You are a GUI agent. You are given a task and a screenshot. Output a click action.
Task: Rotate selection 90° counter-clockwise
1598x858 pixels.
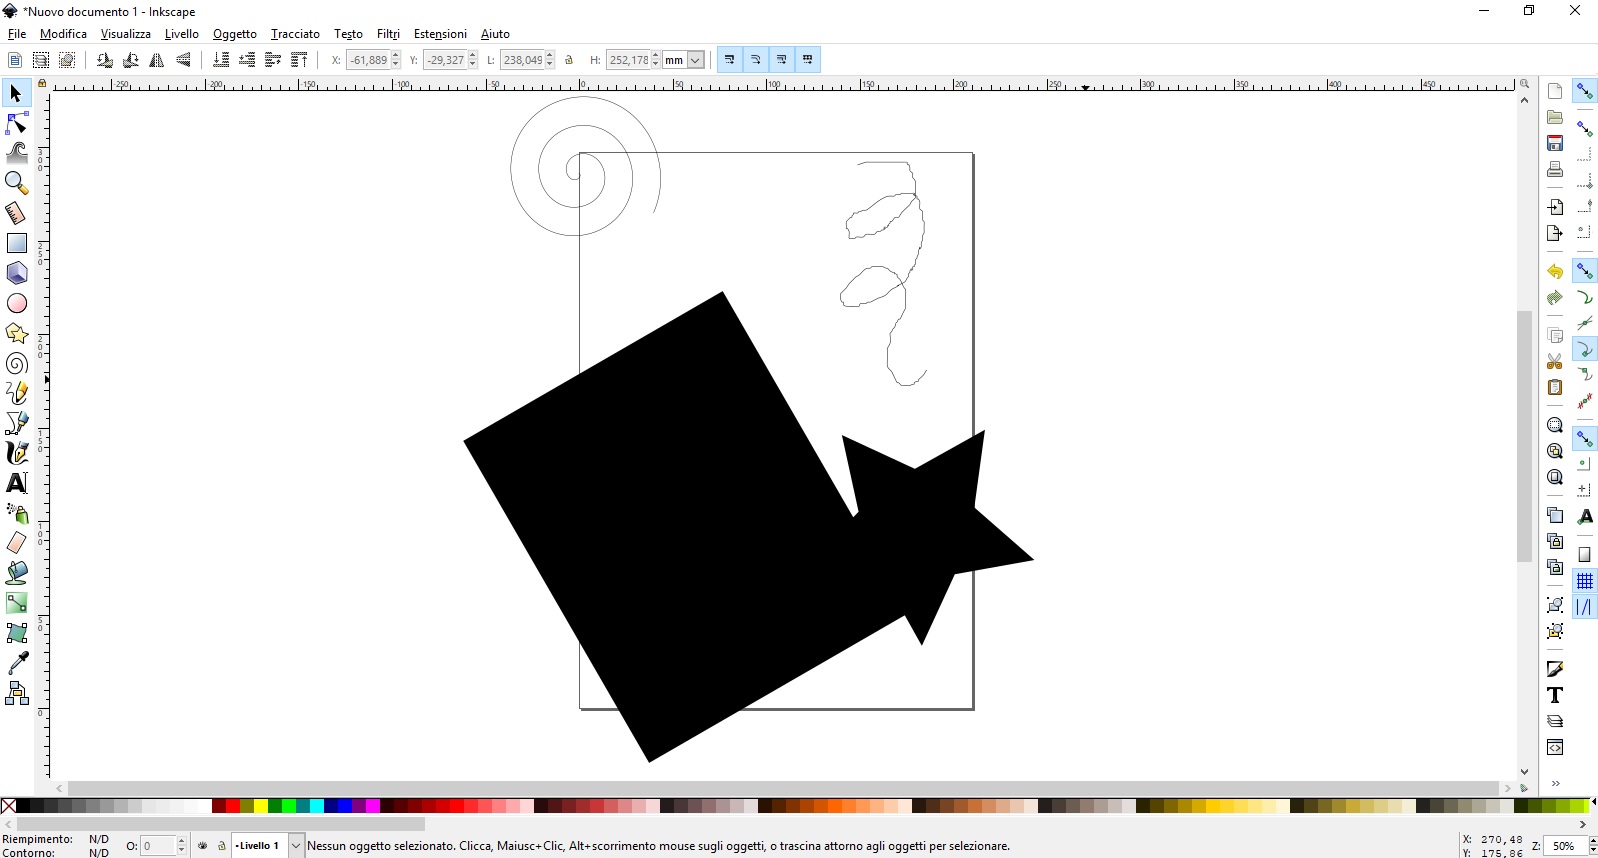105,60
